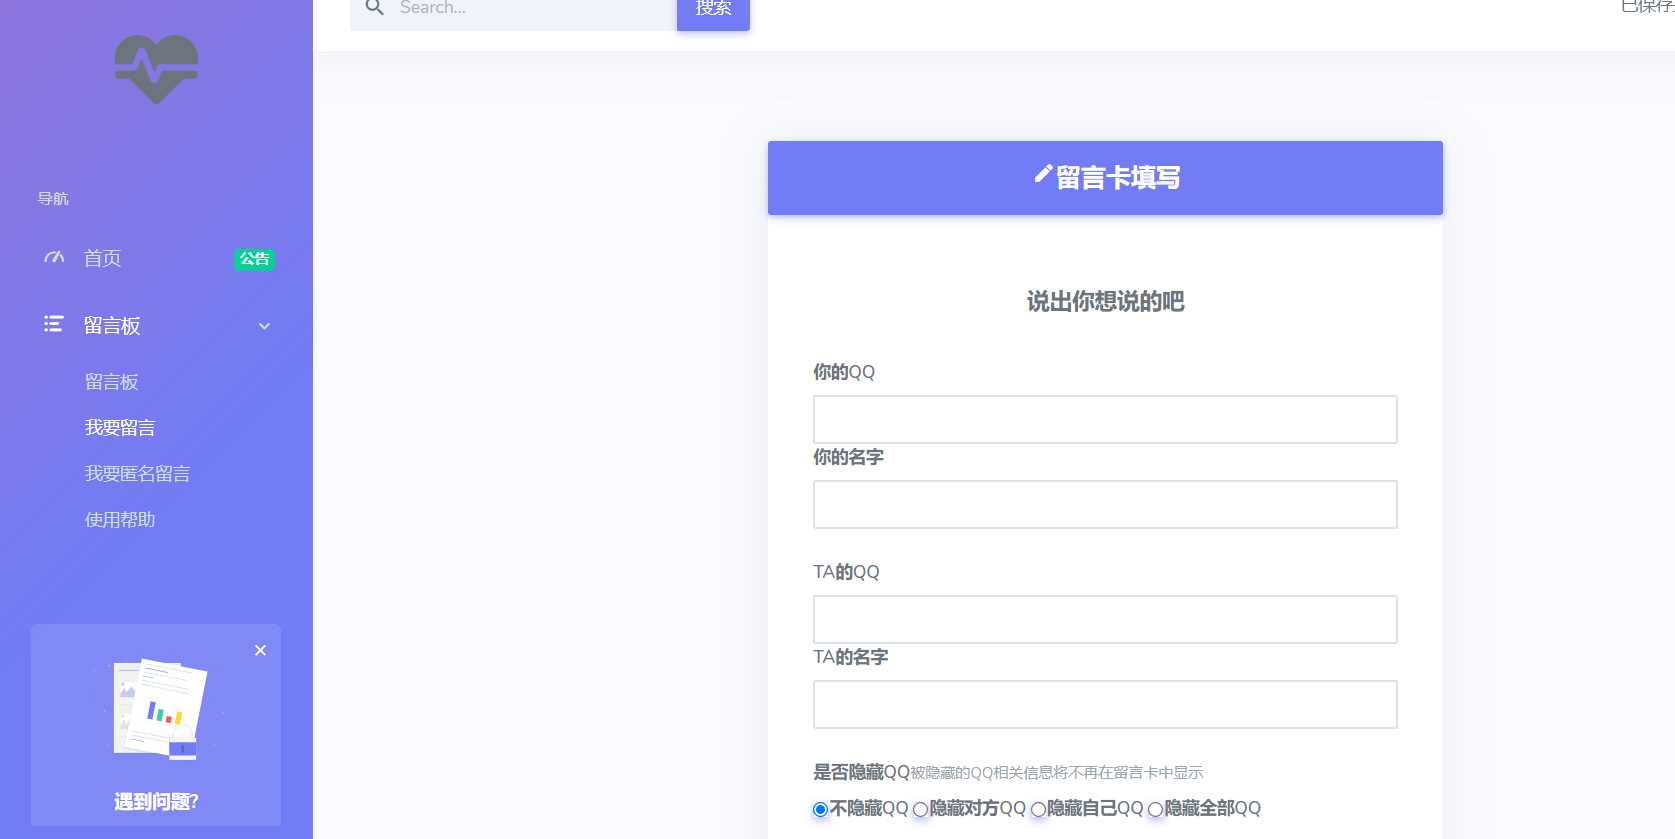The width and height of the screenshot is (1675, 839).
Task: Go to 使用帮助 page
Action: (x=120, y=520)
